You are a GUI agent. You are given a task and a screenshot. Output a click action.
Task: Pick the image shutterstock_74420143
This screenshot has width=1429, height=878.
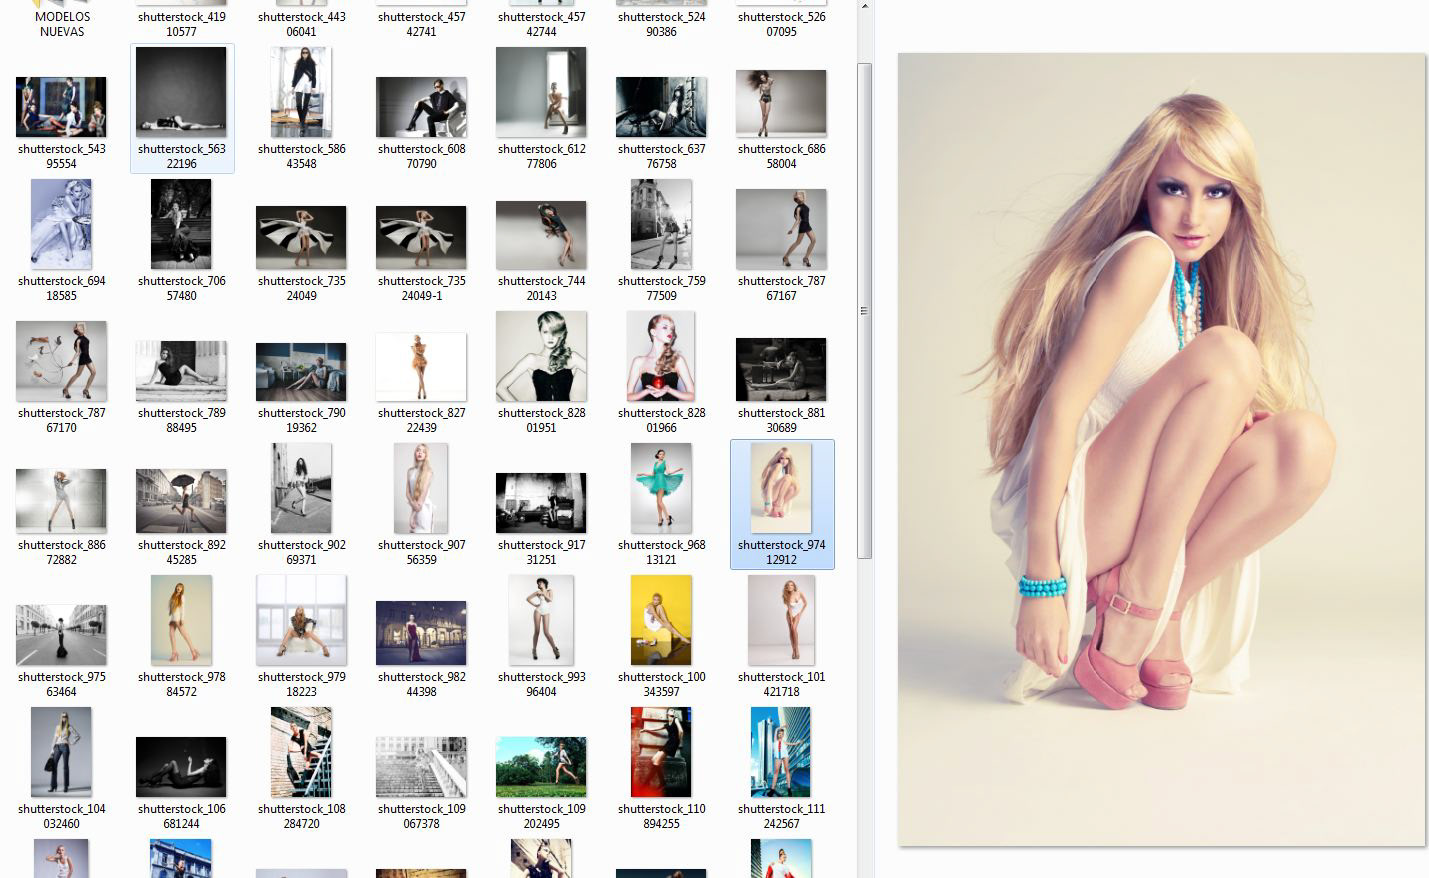[x=541, y=235]
